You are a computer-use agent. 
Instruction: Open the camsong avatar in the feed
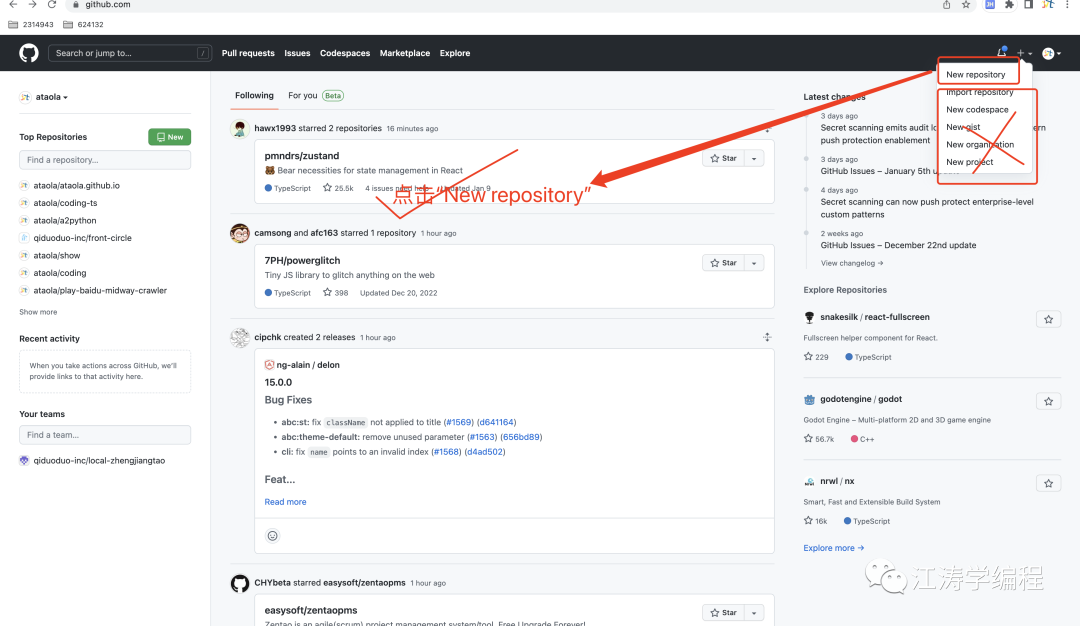[x=240, y=233]
